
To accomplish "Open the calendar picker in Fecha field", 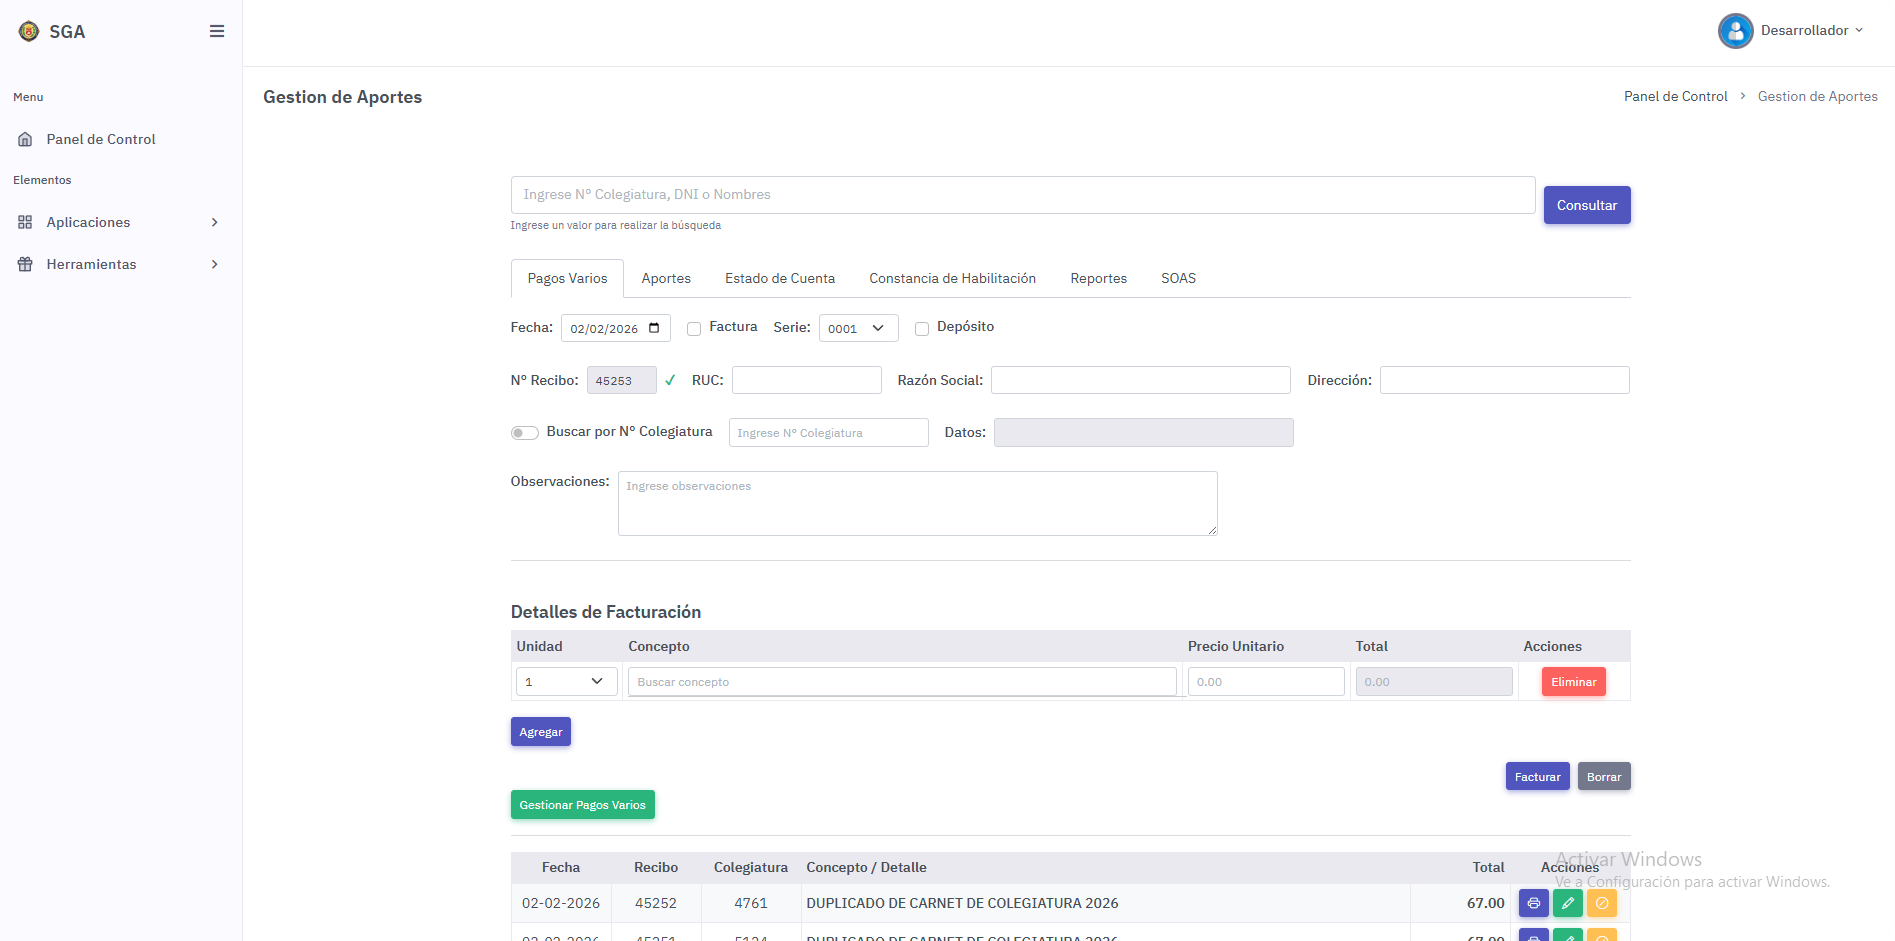I will click(x=654, y=328).
